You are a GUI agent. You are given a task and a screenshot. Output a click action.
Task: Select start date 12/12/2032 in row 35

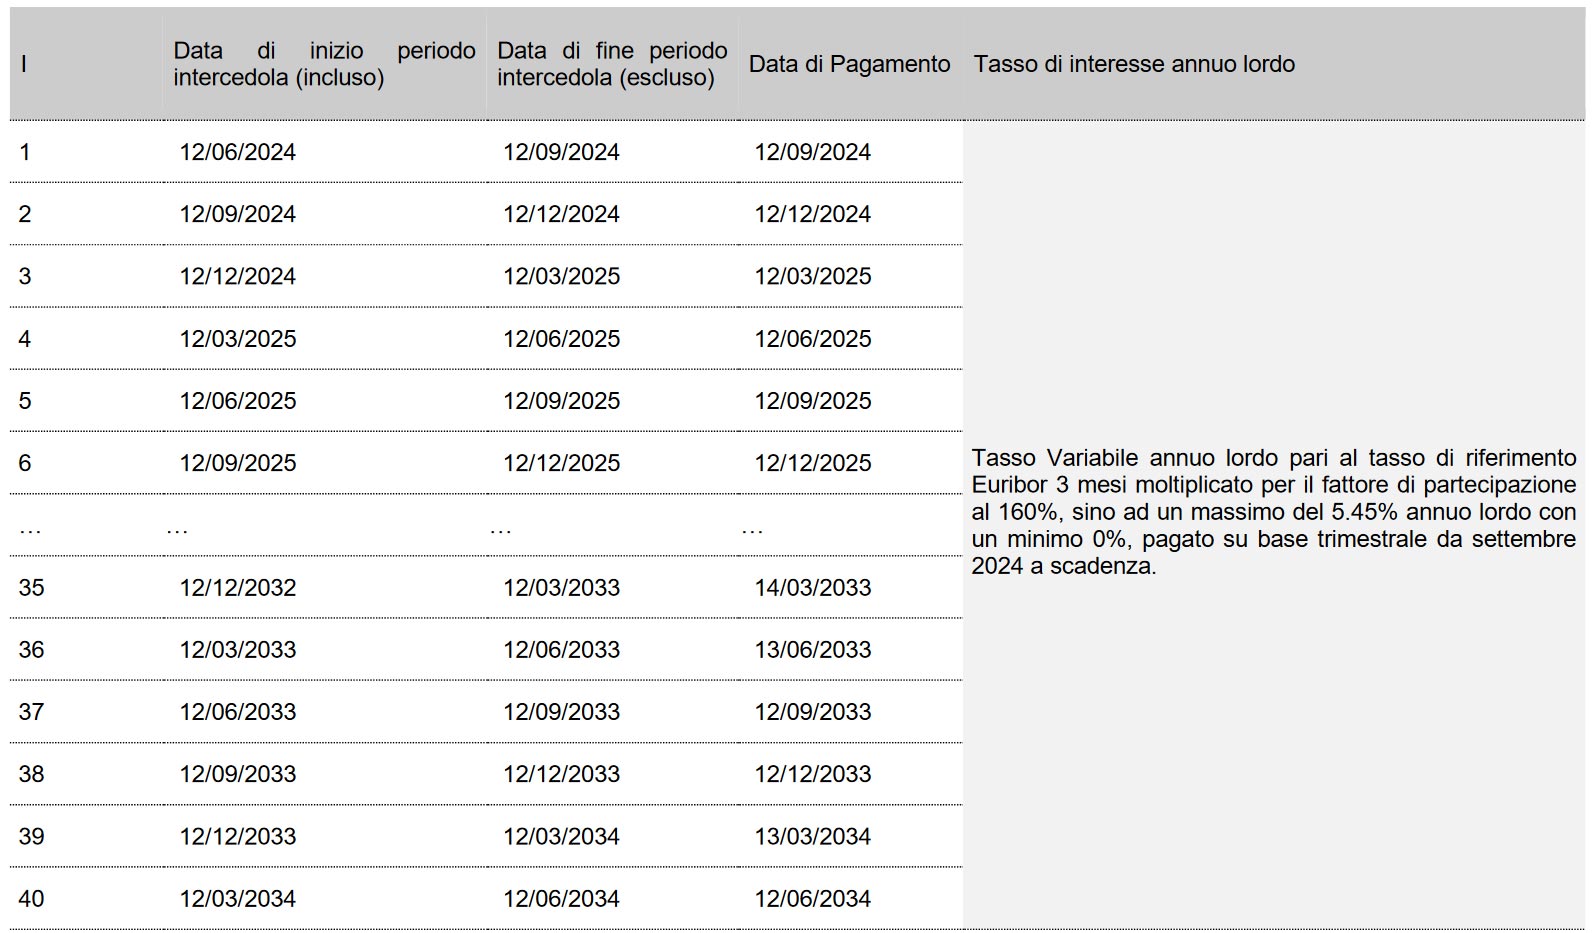[x=238, y=588]
